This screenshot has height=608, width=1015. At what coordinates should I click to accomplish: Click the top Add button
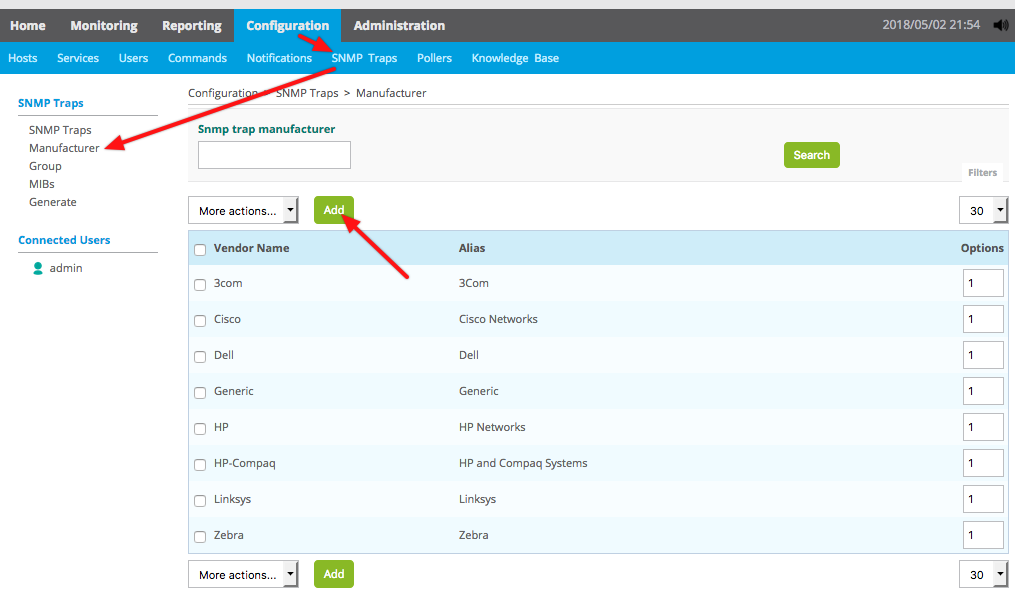[x=334, y=210]
